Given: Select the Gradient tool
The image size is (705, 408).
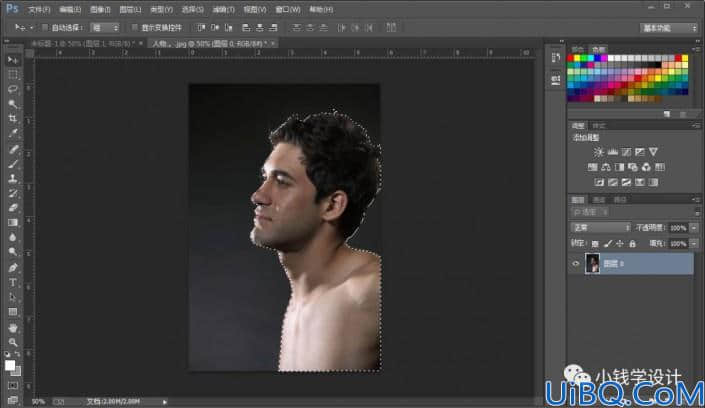Looking at the screenshot, I should [x=13, y=223].
